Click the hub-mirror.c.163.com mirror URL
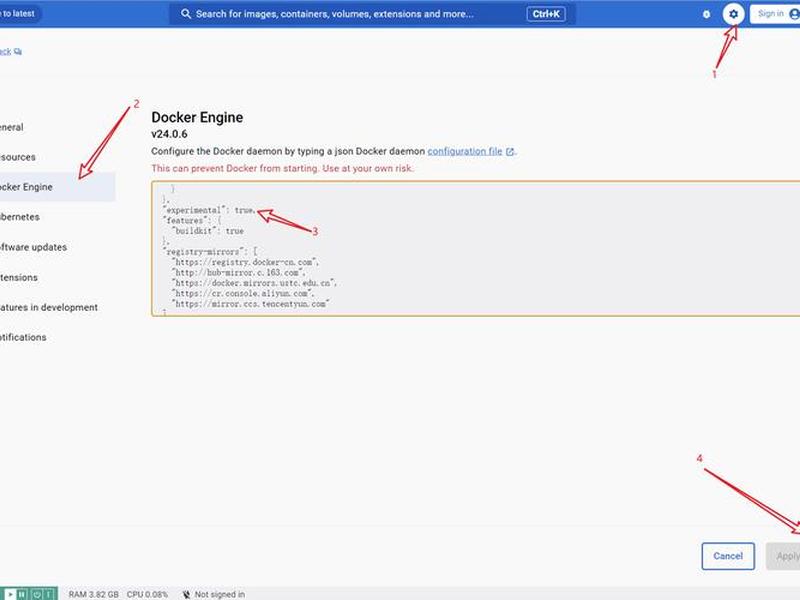The height and width of the screenshot is (600, 800). point(238,272)
